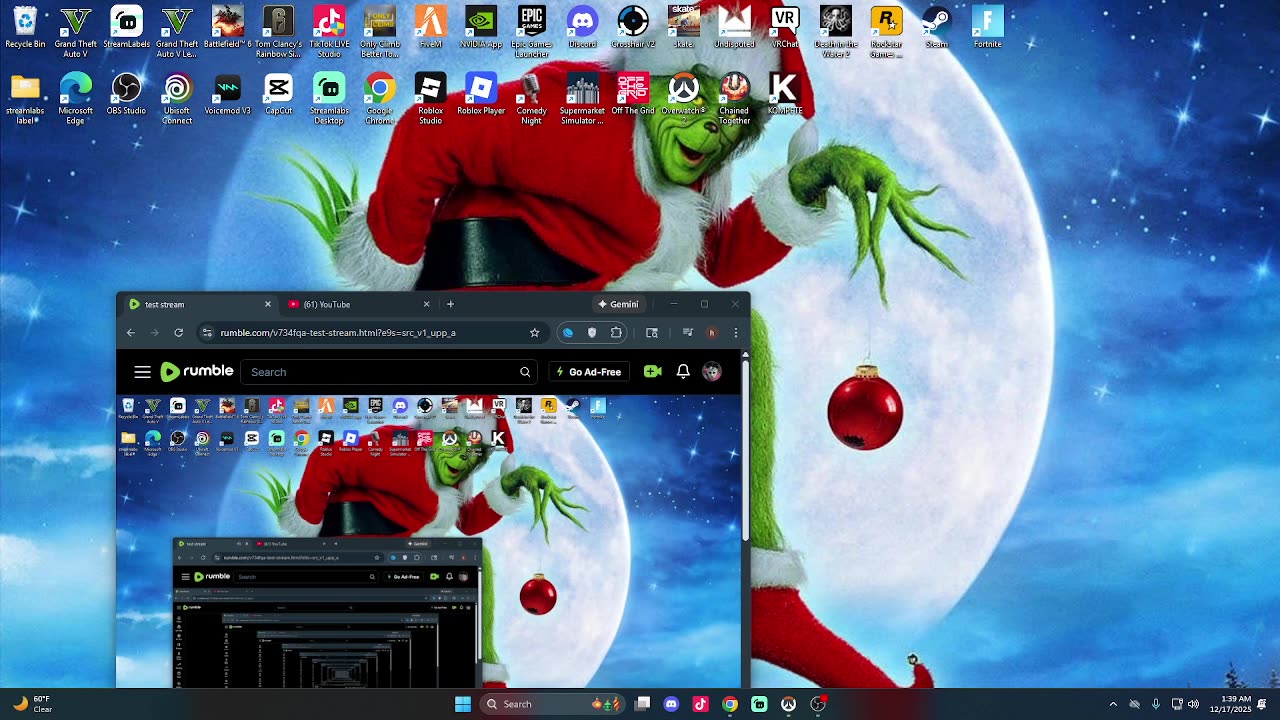Switch to the (61) YouTube tab
This screenshot has height=720, width=1280.
[x=357, y=304]
